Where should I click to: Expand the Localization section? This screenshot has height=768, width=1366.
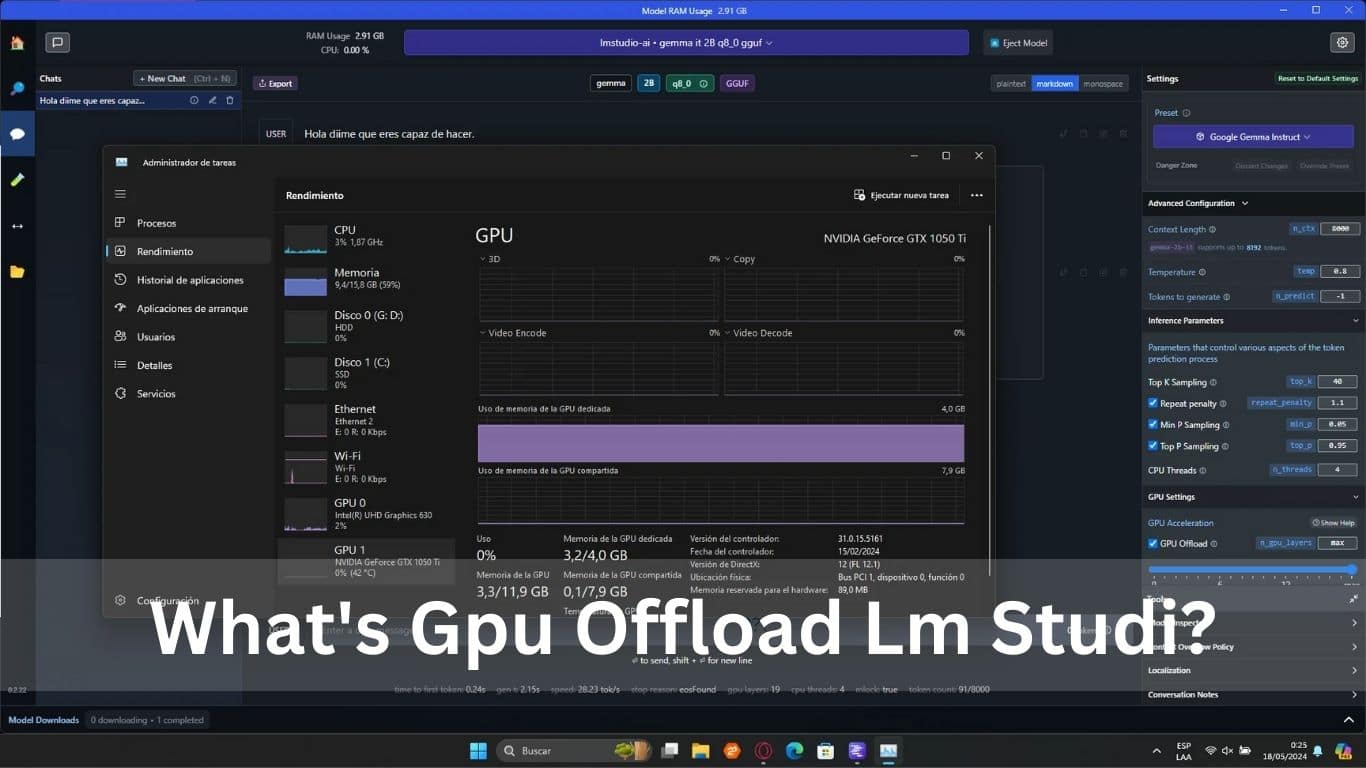(x=1253, y=671)
